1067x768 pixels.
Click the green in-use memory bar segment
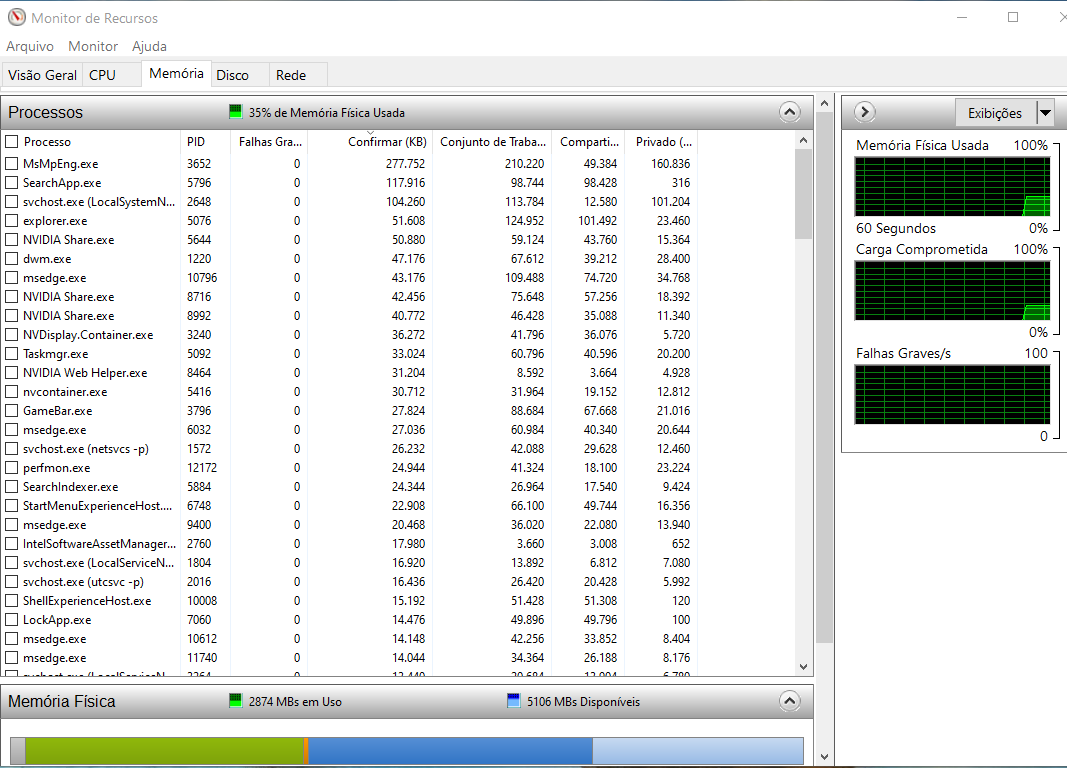point(165,751)
